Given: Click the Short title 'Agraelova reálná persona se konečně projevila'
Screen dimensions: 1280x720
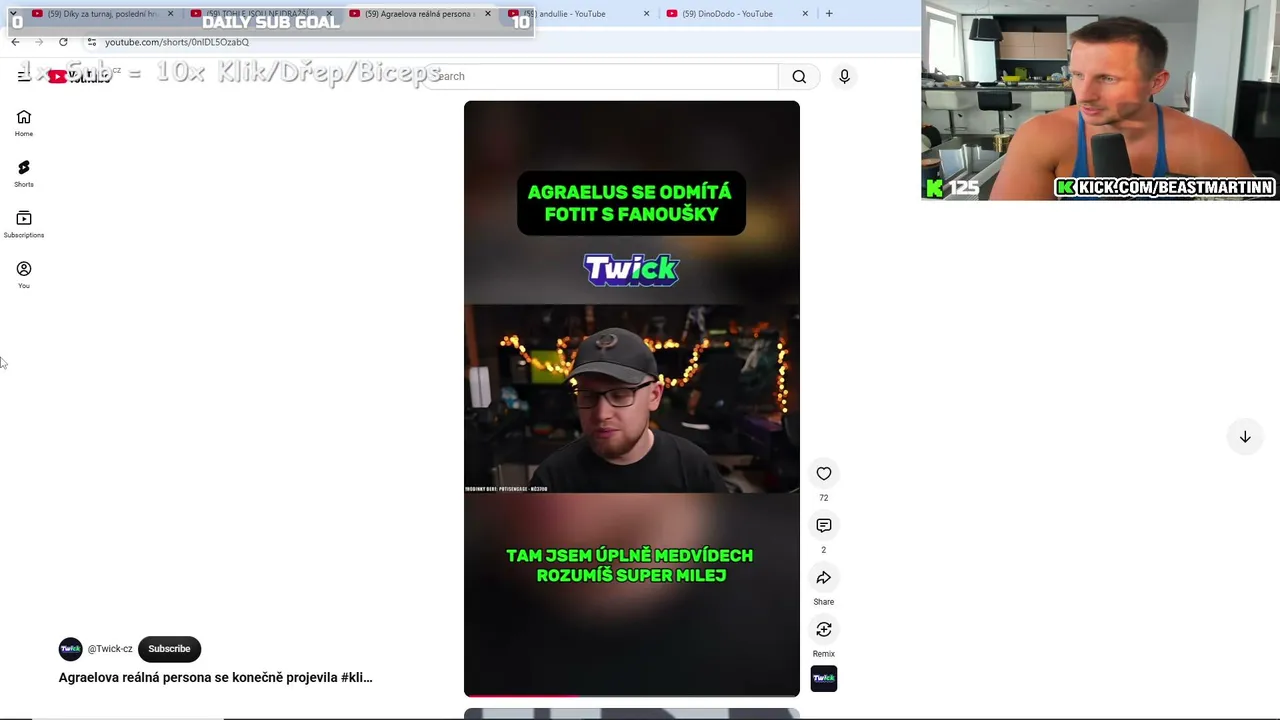Looking at the screenshot, I should [x=215, y=677].
